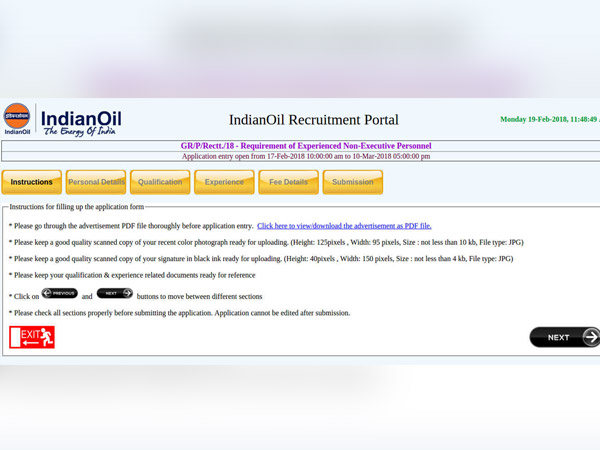Click the color photograph upload instruction line
The width and height of the screenshot is (600, 450).
click(x=266, y=242)
